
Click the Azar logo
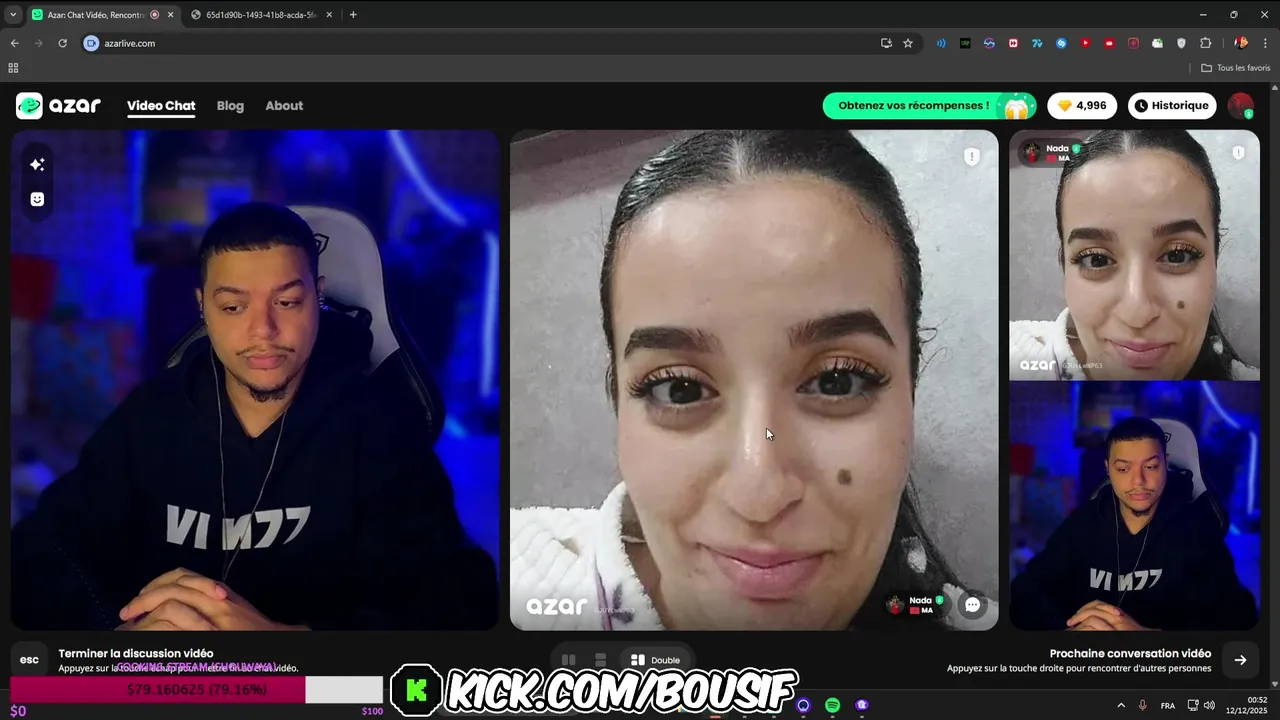pos(58,106)
